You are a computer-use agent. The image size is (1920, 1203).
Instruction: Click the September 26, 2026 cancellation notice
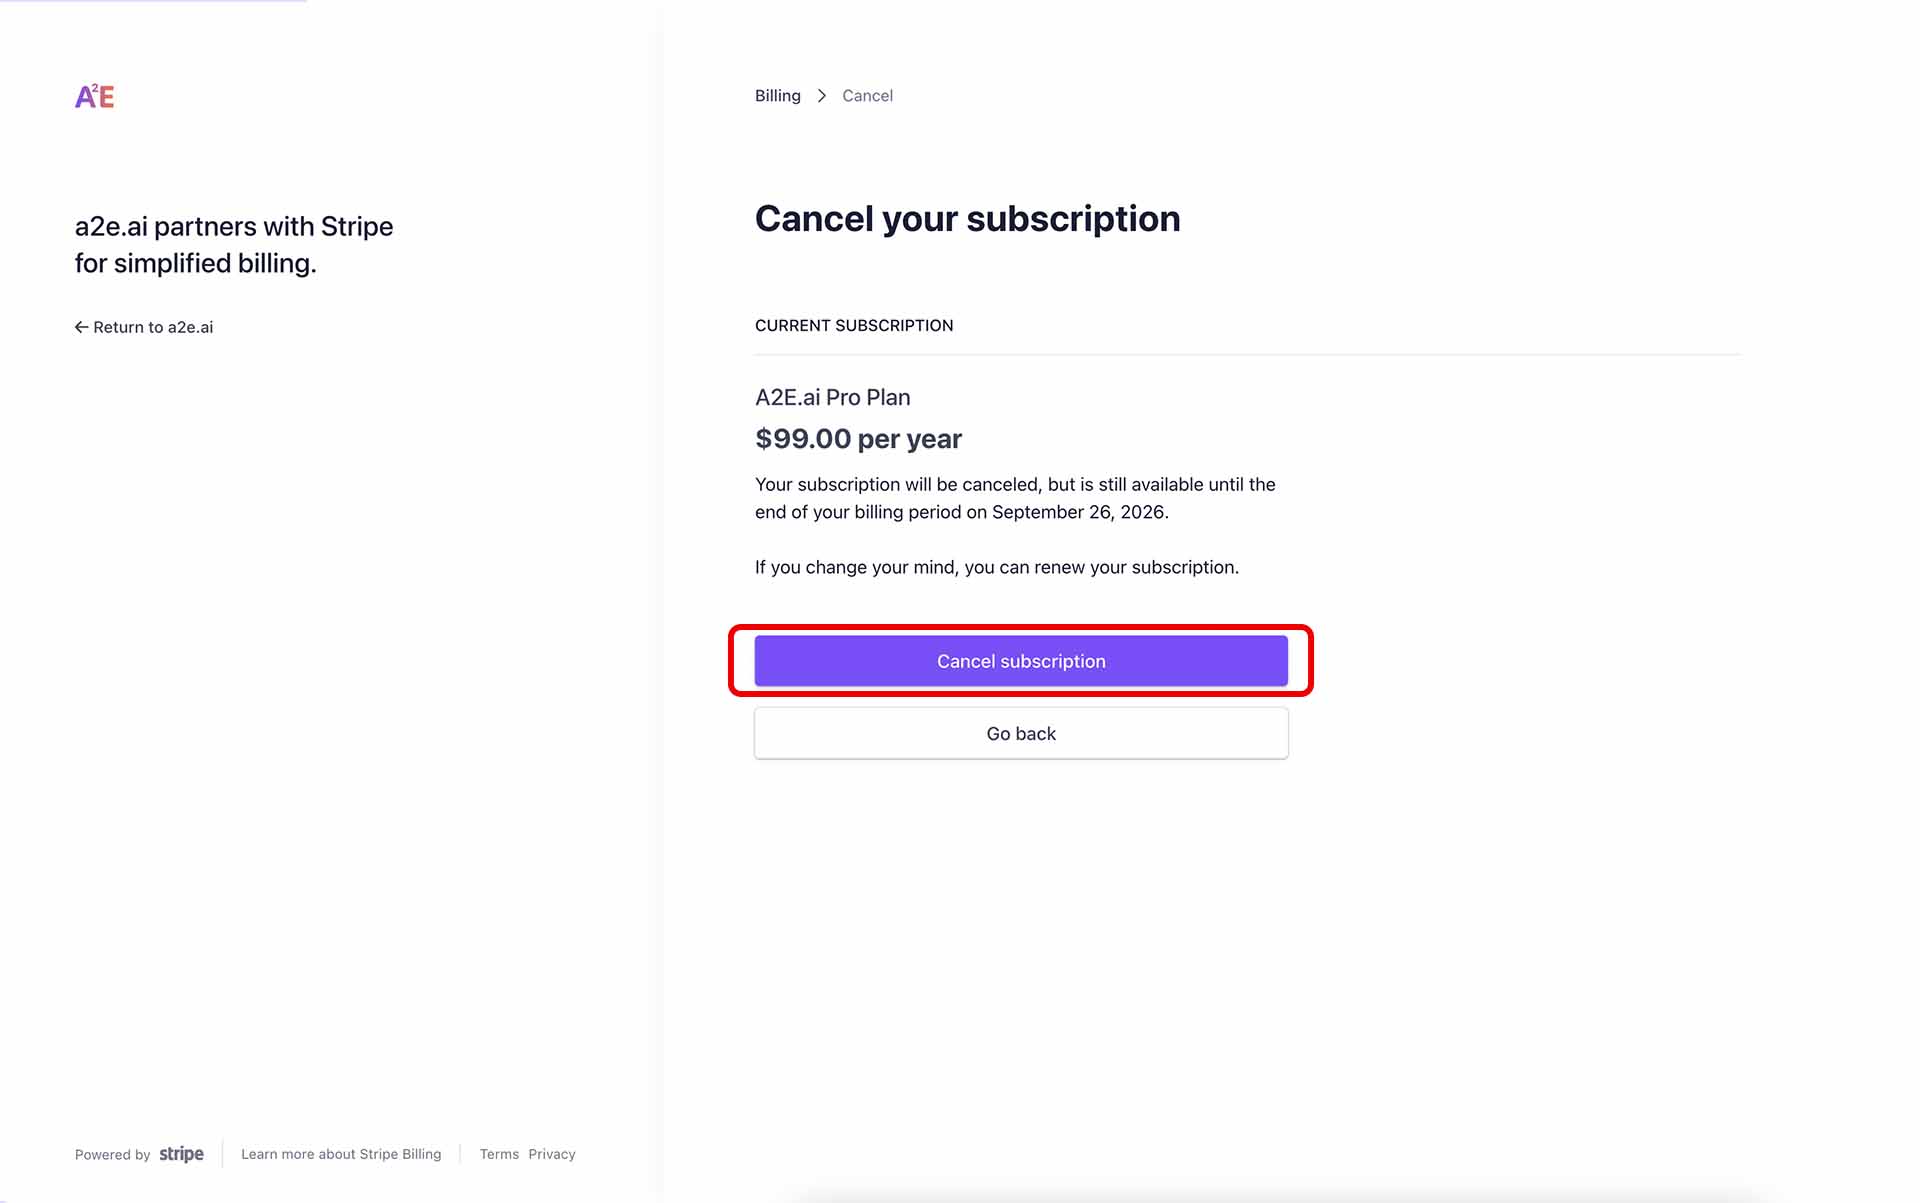[1014, 498]
